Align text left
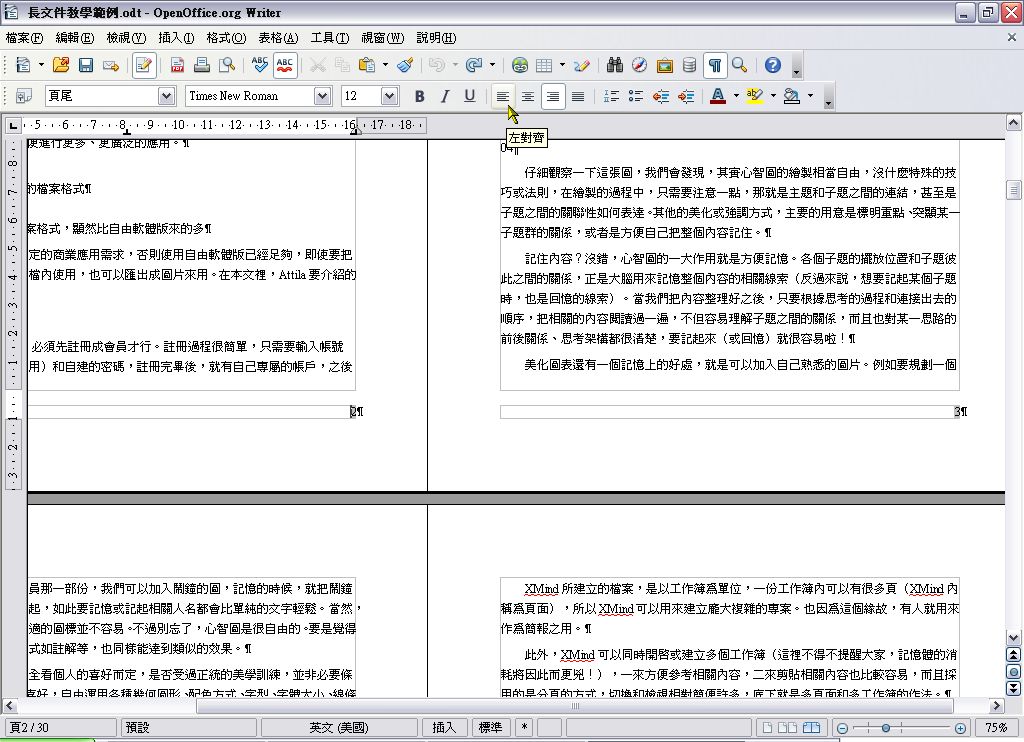This screenshot has height=742, width=1024. click(x=502, y=96)
